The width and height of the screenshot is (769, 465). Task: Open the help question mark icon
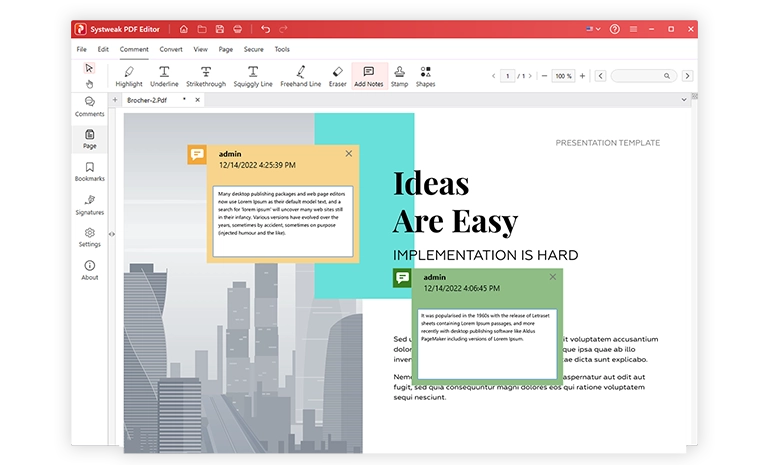coord(615,29)
